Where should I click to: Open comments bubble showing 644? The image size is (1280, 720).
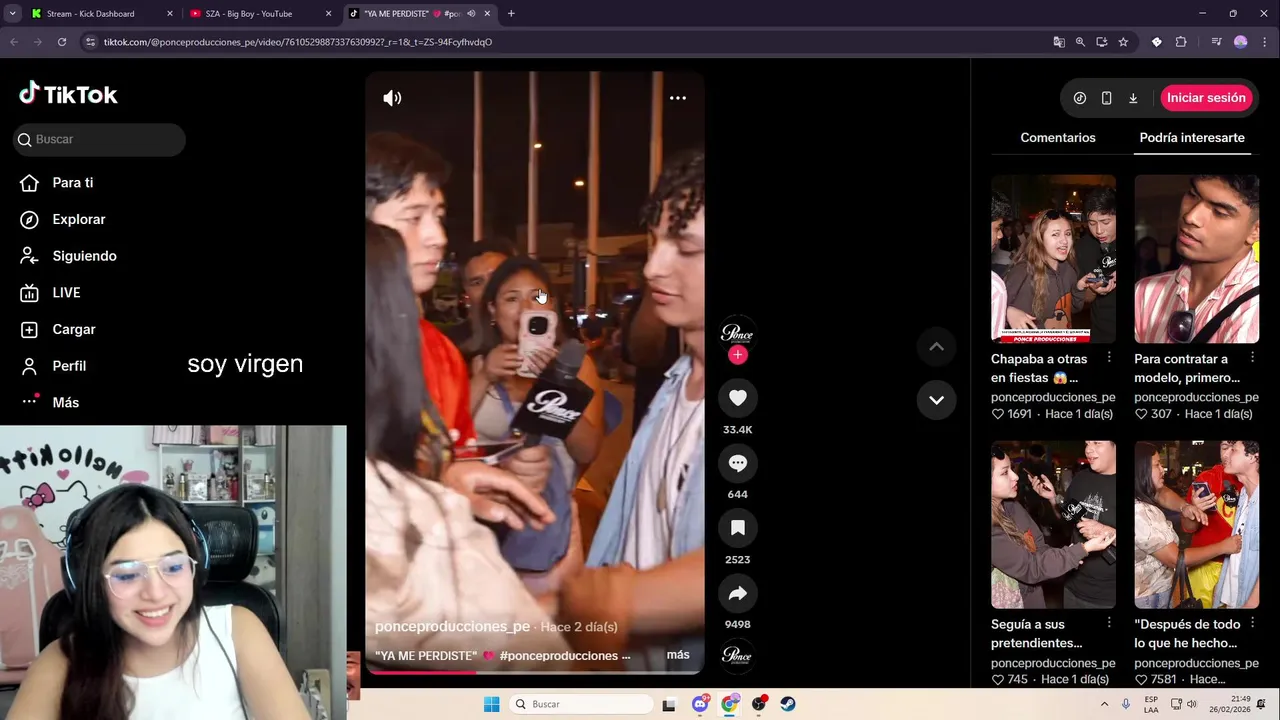[x=738, y=463]
